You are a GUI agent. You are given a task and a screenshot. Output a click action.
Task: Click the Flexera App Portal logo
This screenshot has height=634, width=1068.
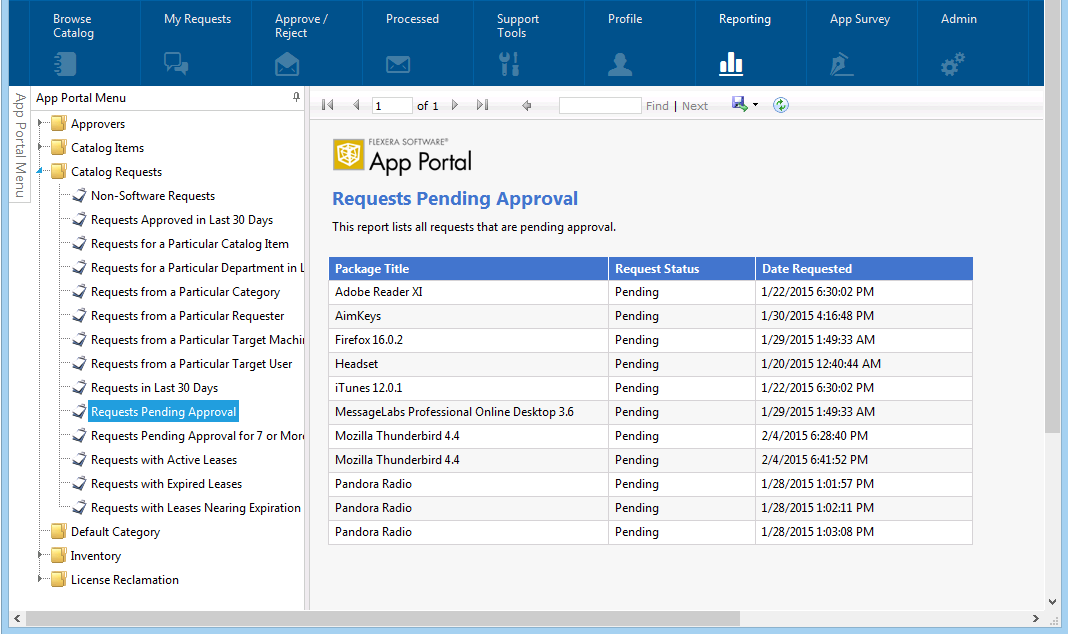point(402,156)
